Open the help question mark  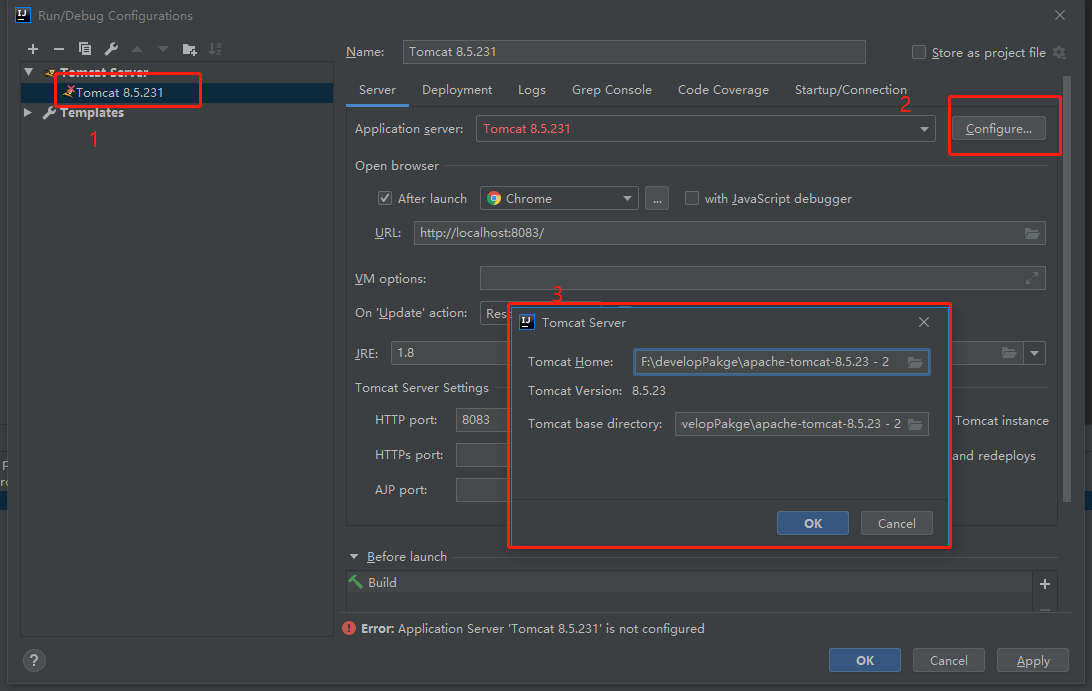33,660
